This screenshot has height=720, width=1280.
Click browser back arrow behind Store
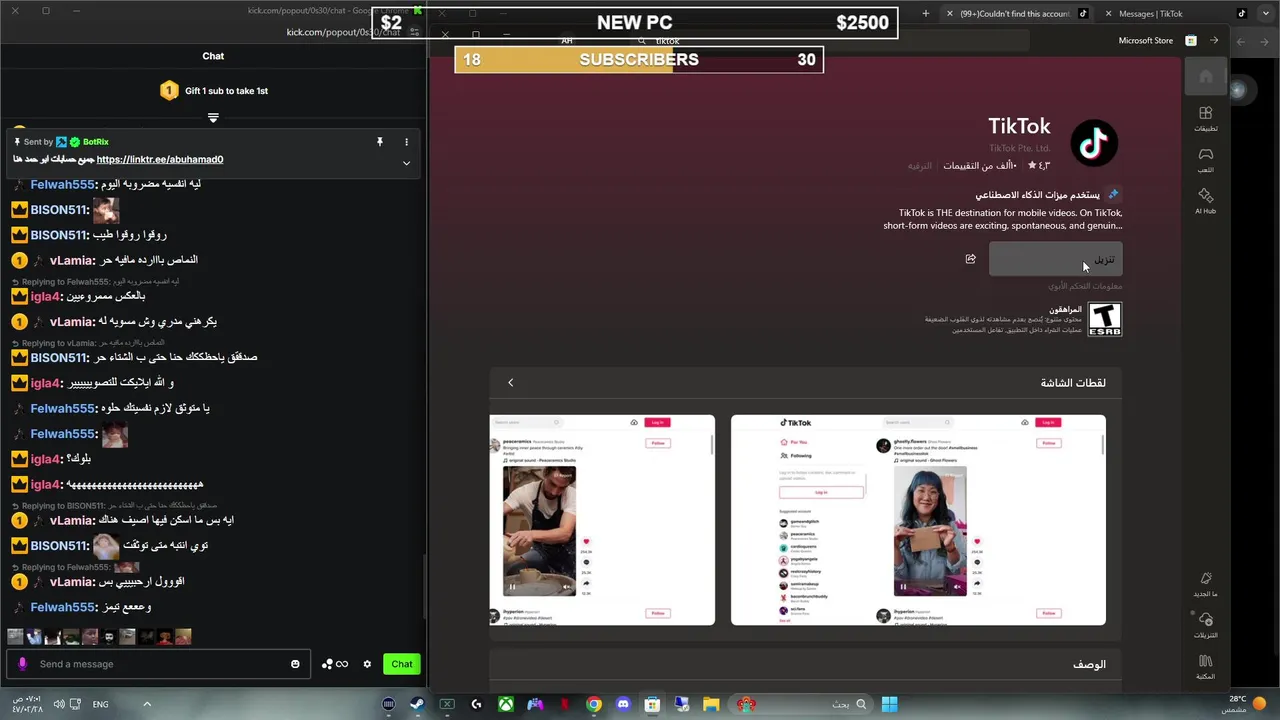(1241, 41)
